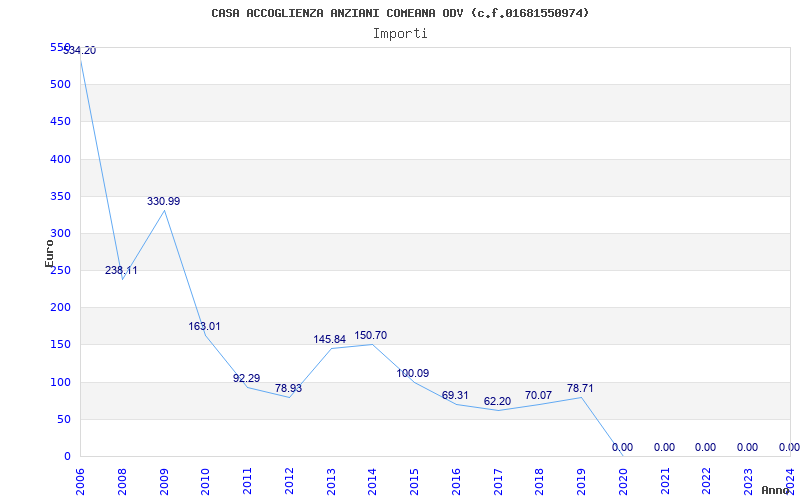800x500 pixels.
Task: Click the Importi subtitle
Action: pyautogui.click(x=400, y=34)
